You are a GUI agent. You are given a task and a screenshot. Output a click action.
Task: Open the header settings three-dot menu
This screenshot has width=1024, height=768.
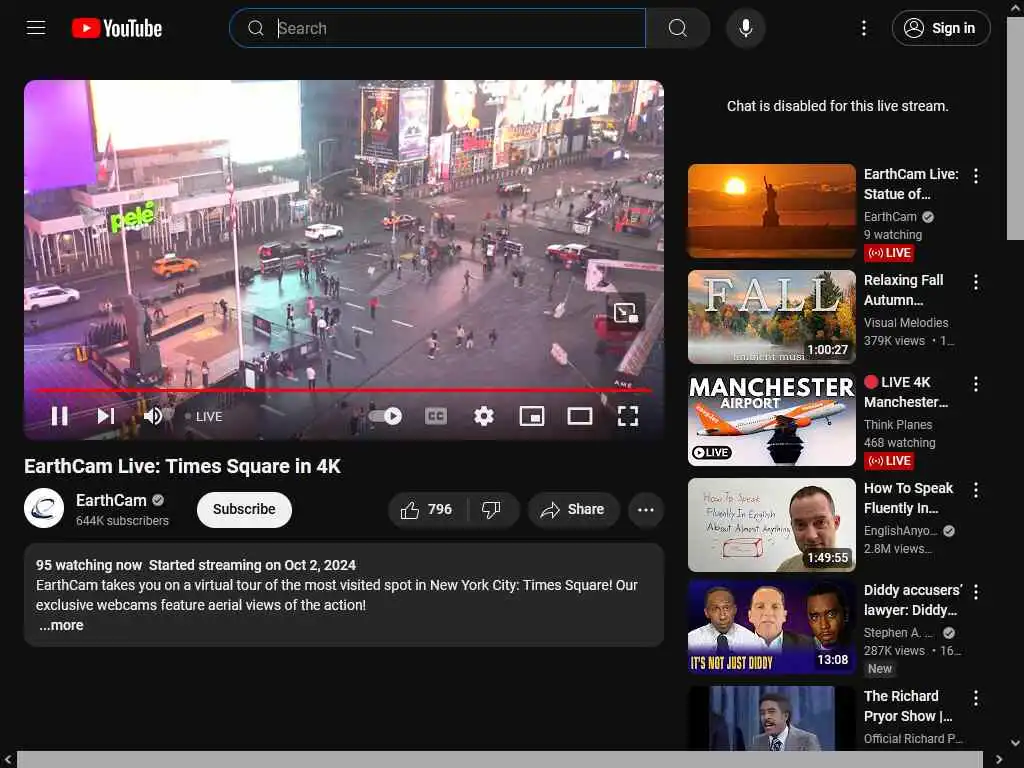(864, 28)
